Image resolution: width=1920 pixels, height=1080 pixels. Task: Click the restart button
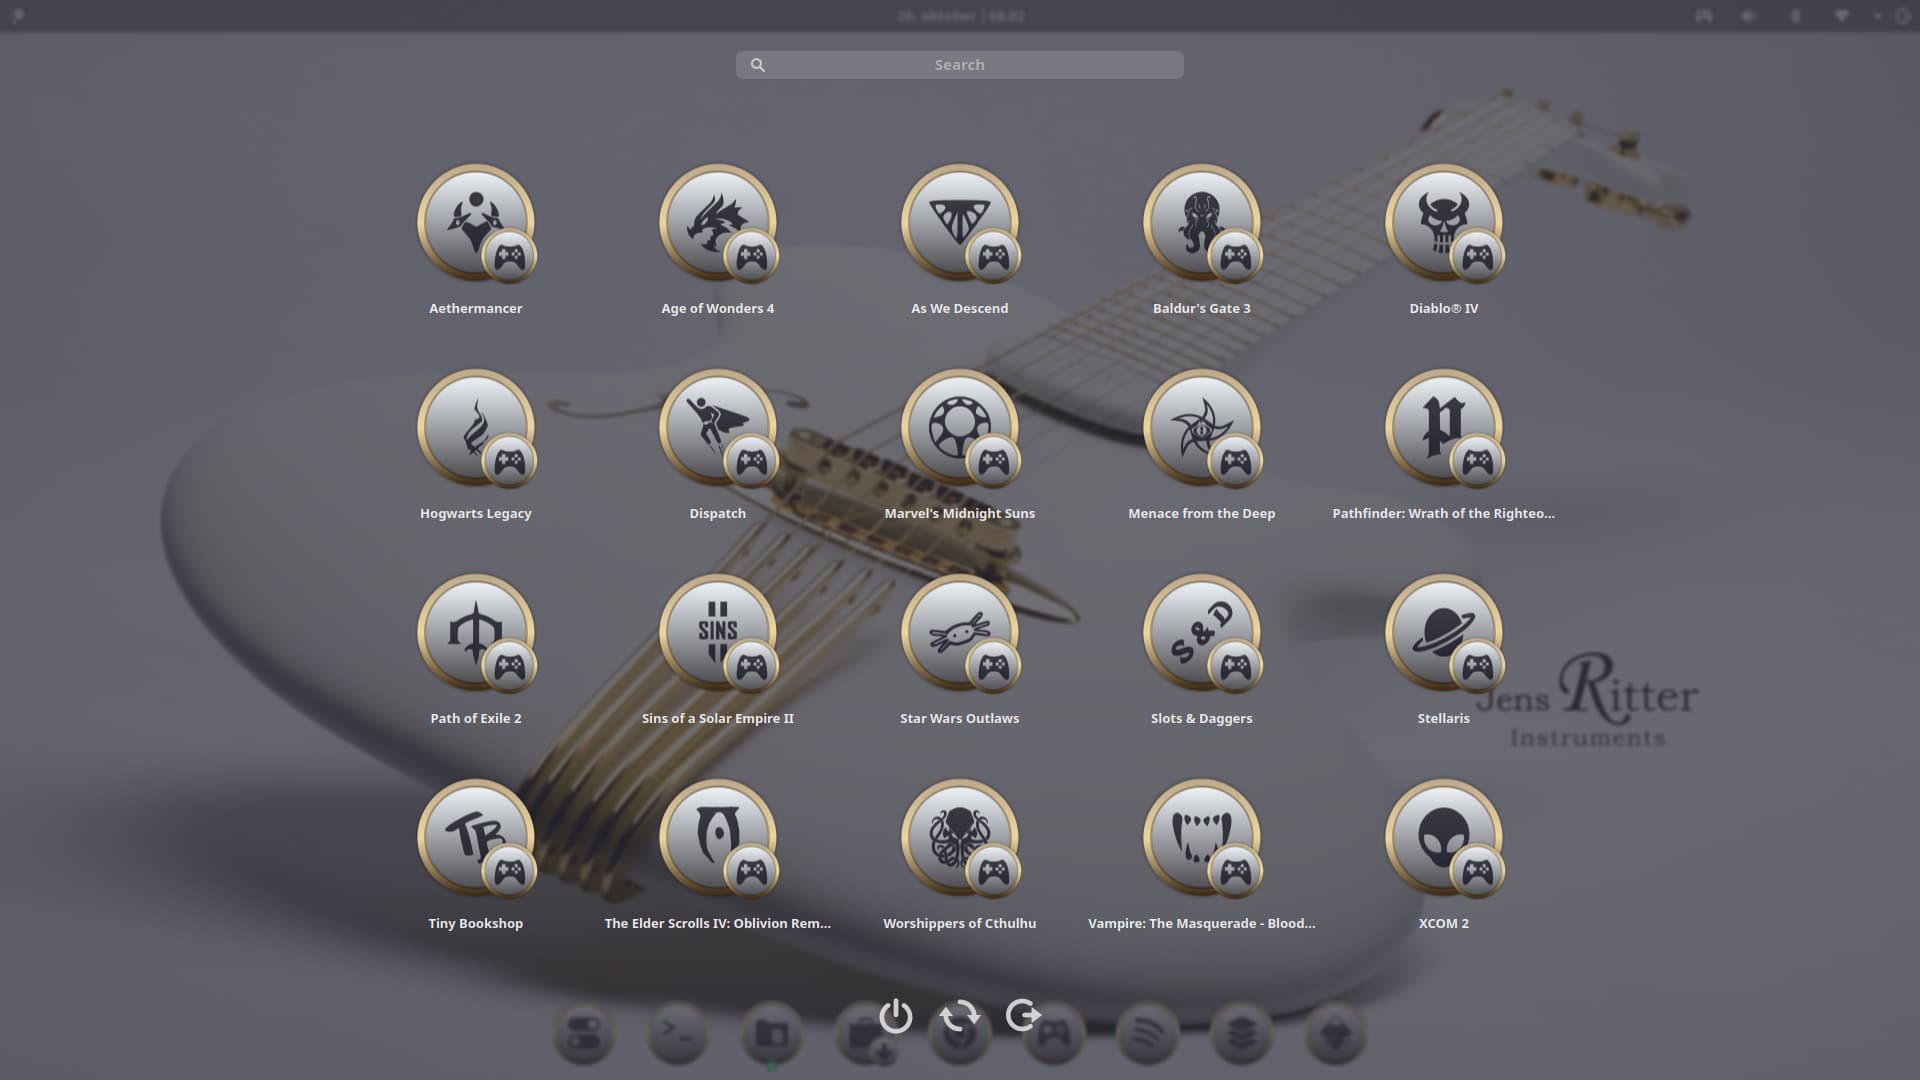pos(959,1016)
